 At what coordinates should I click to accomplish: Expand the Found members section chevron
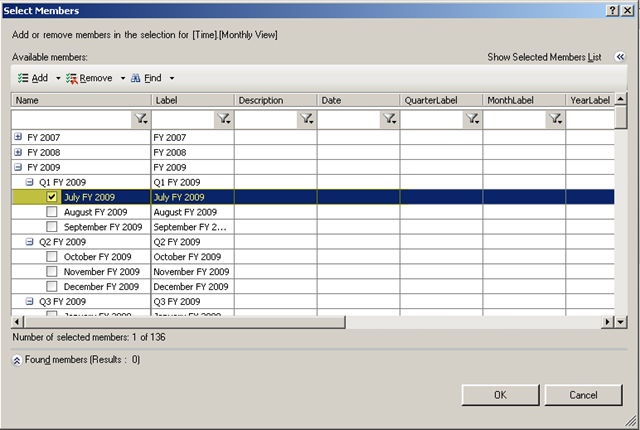point(17,360)
